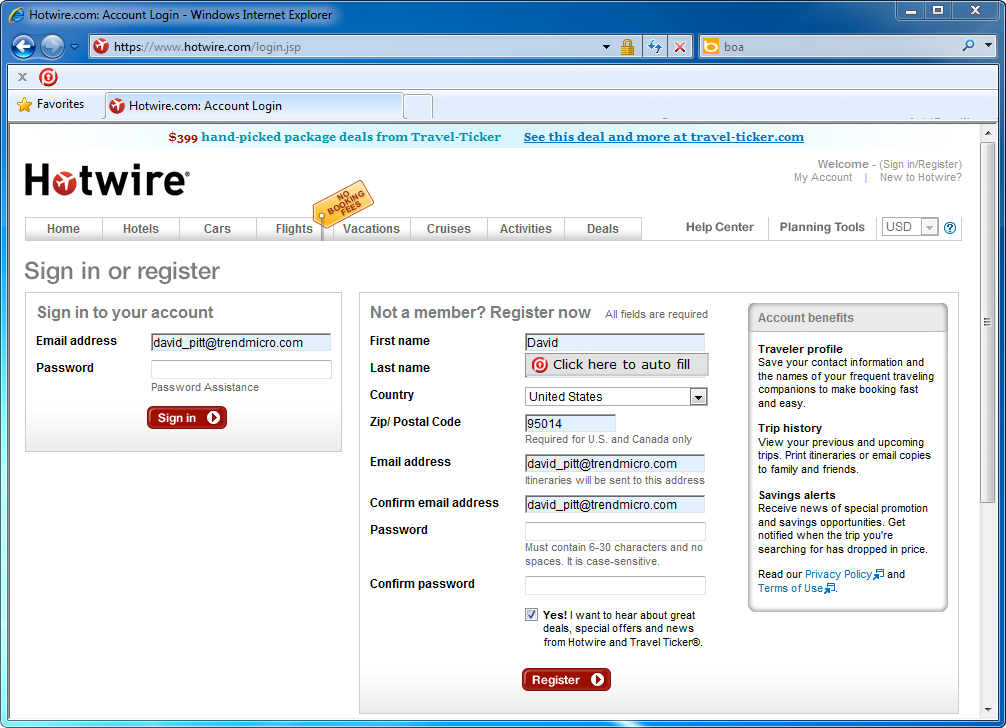Click the red Register button
The width and height of the screenshot is (1006, 728).
pyautogui.click(x=567, y=680)
